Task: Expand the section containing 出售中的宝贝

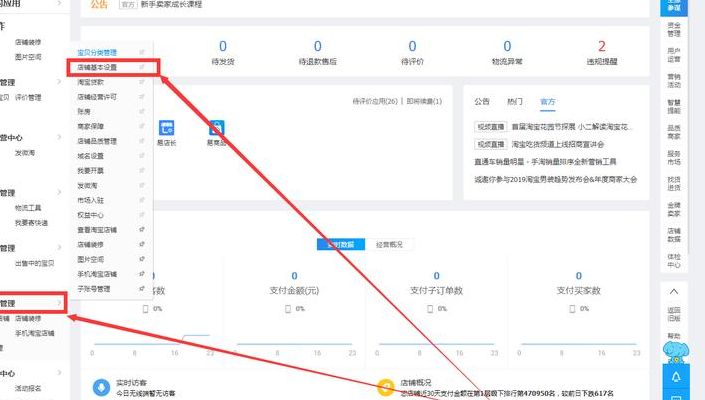Action: [x=59, y=248]
